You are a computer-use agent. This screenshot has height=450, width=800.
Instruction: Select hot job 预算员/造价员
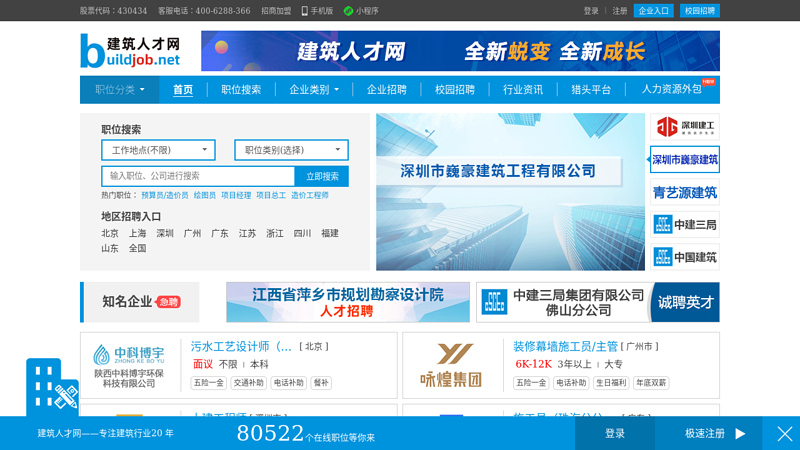tap(165, 195)
